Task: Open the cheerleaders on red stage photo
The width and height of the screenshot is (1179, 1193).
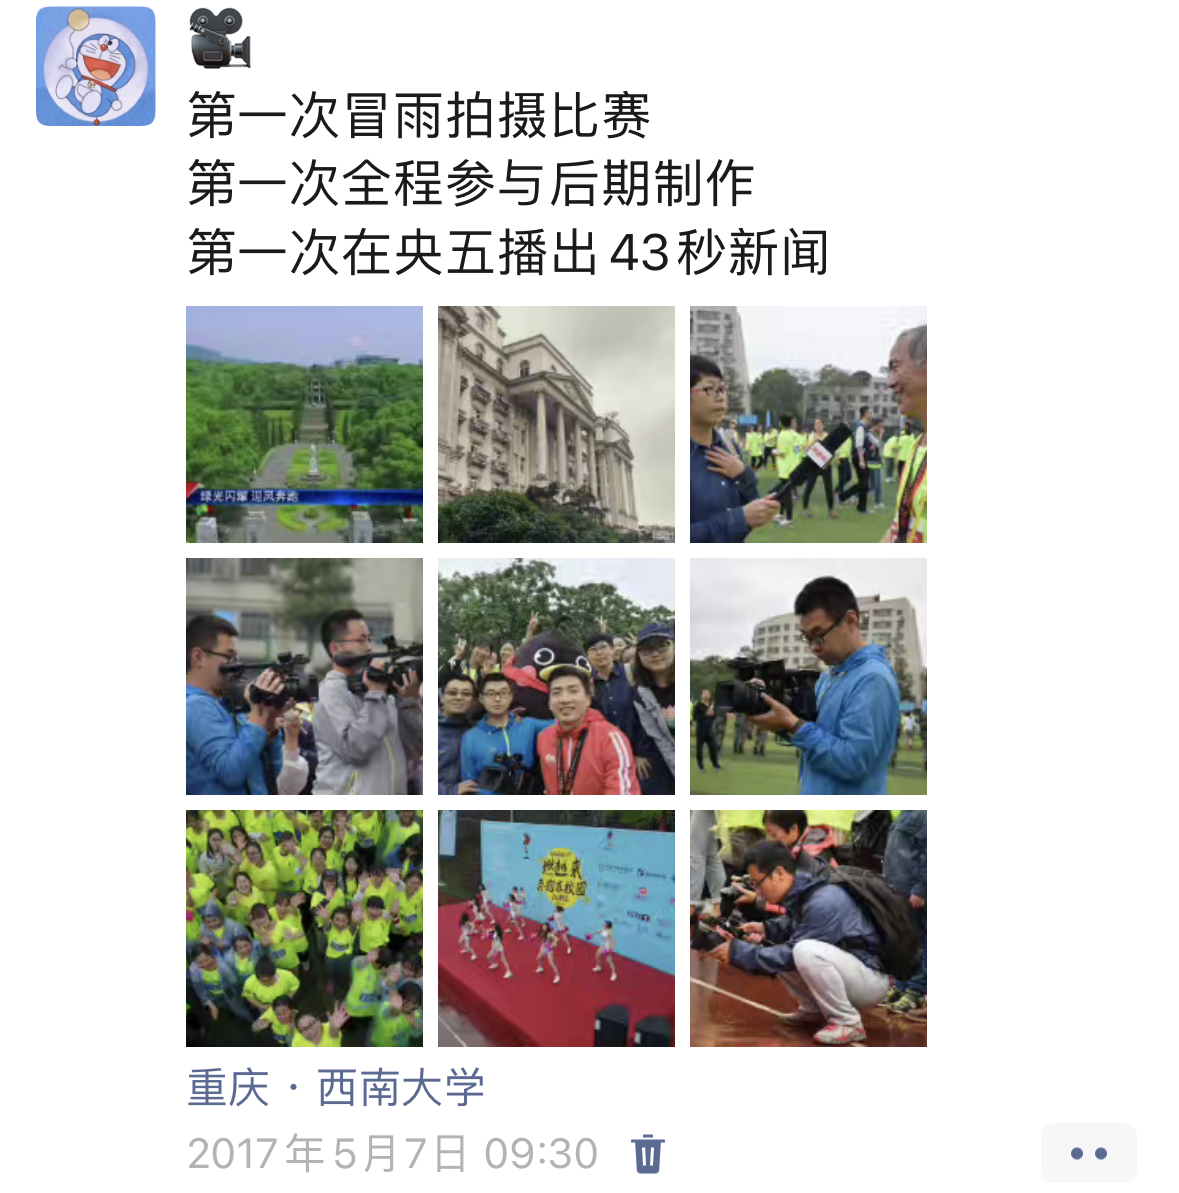Action: click(556, 928)
